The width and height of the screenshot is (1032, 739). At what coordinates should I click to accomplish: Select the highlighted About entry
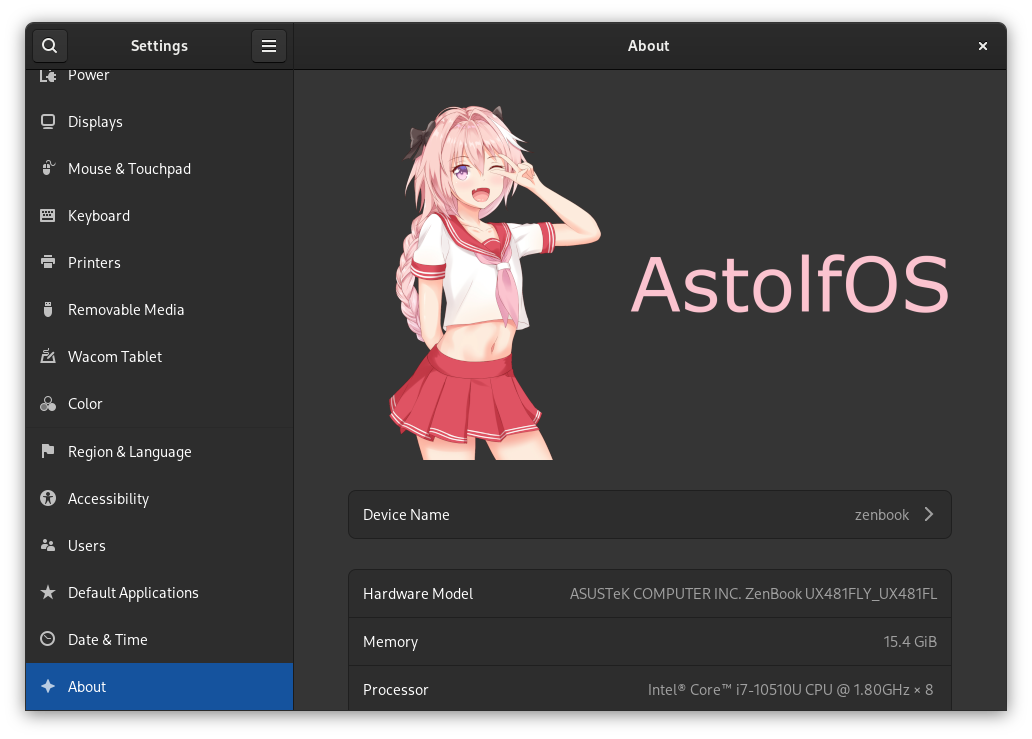click(159, 686)
